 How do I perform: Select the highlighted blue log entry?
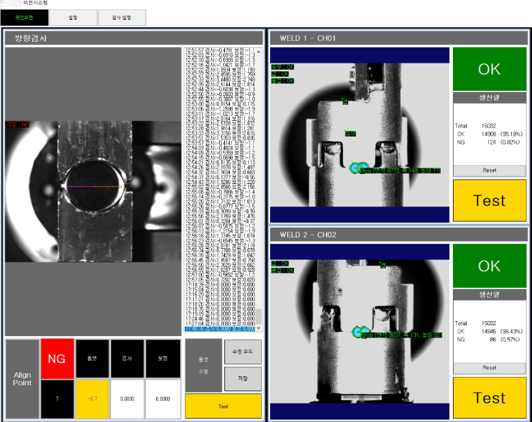[x=220, y=329]
